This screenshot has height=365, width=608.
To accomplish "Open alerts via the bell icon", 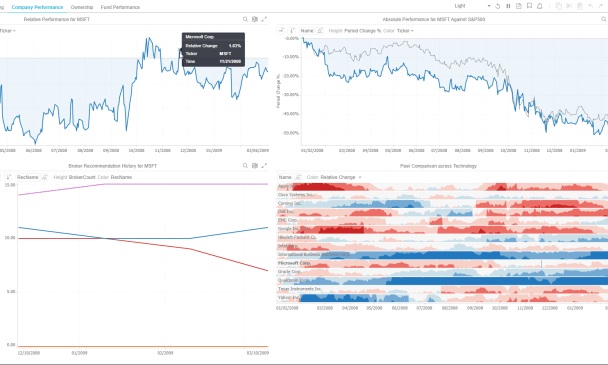I will point(540,6).
